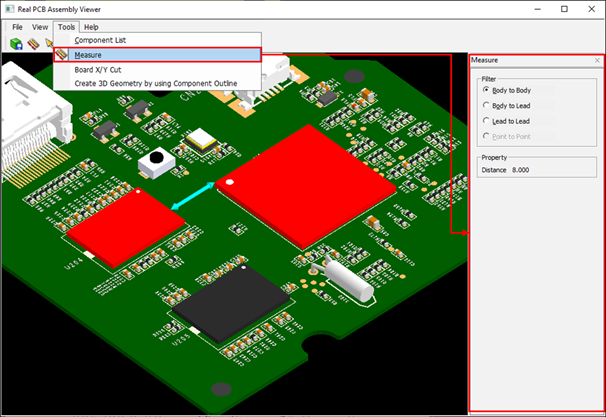Open the Help menu
606x417 pixels.
91,27
